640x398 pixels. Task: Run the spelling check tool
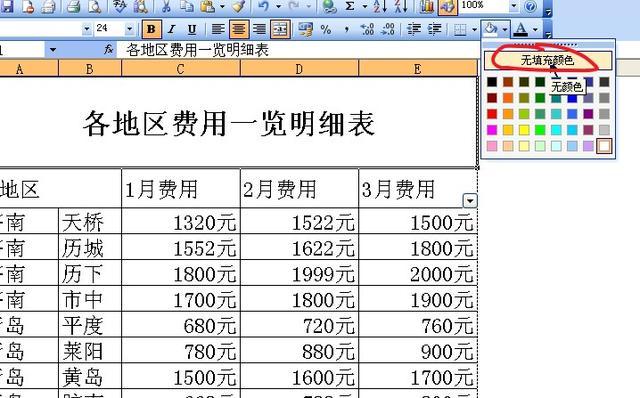pyautogui.click(x=119, y=5)
